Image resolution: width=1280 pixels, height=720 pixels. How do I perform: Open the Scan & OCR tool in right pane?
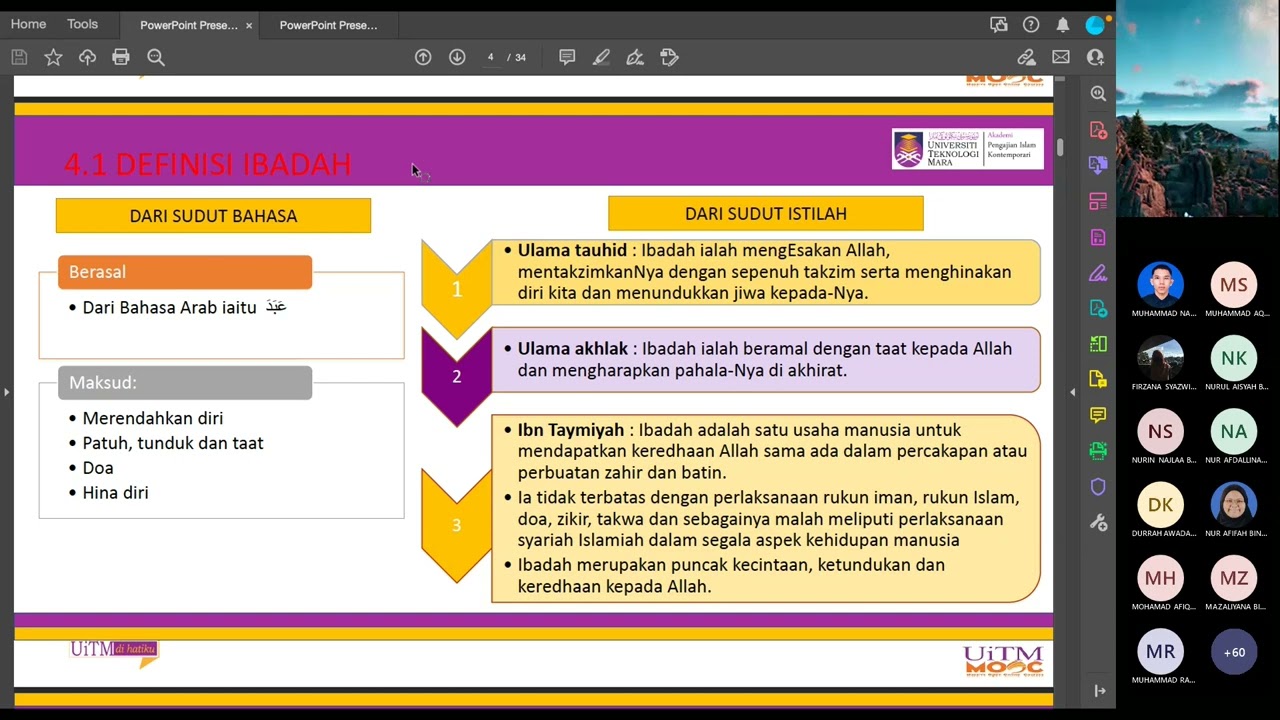(1098, 451)
